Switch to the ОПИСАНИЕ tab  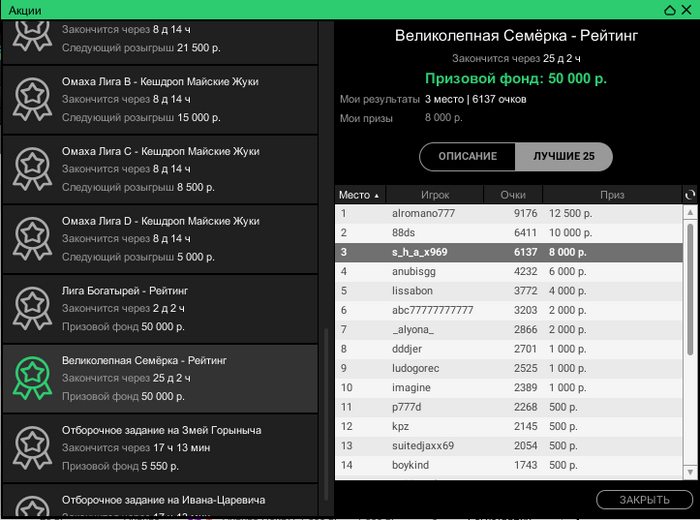coord(467,157)
